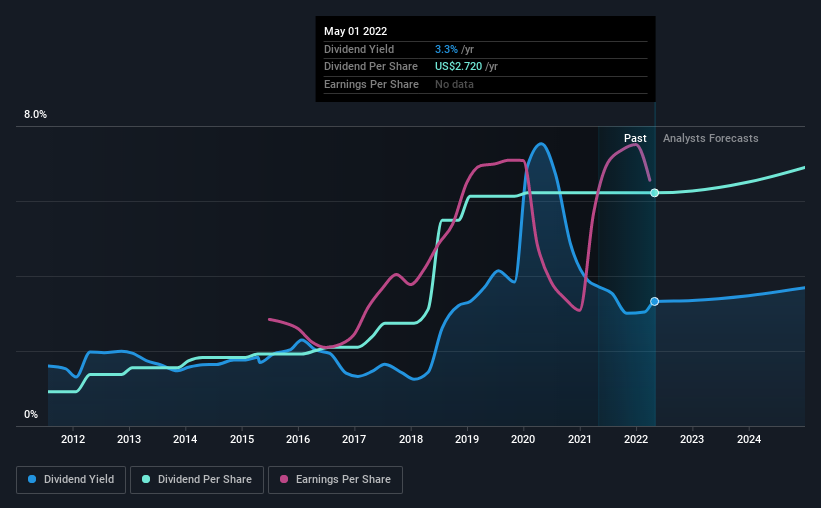Click the 2016 x-axis year label
821x508 pixels.
tap(298, 439)
